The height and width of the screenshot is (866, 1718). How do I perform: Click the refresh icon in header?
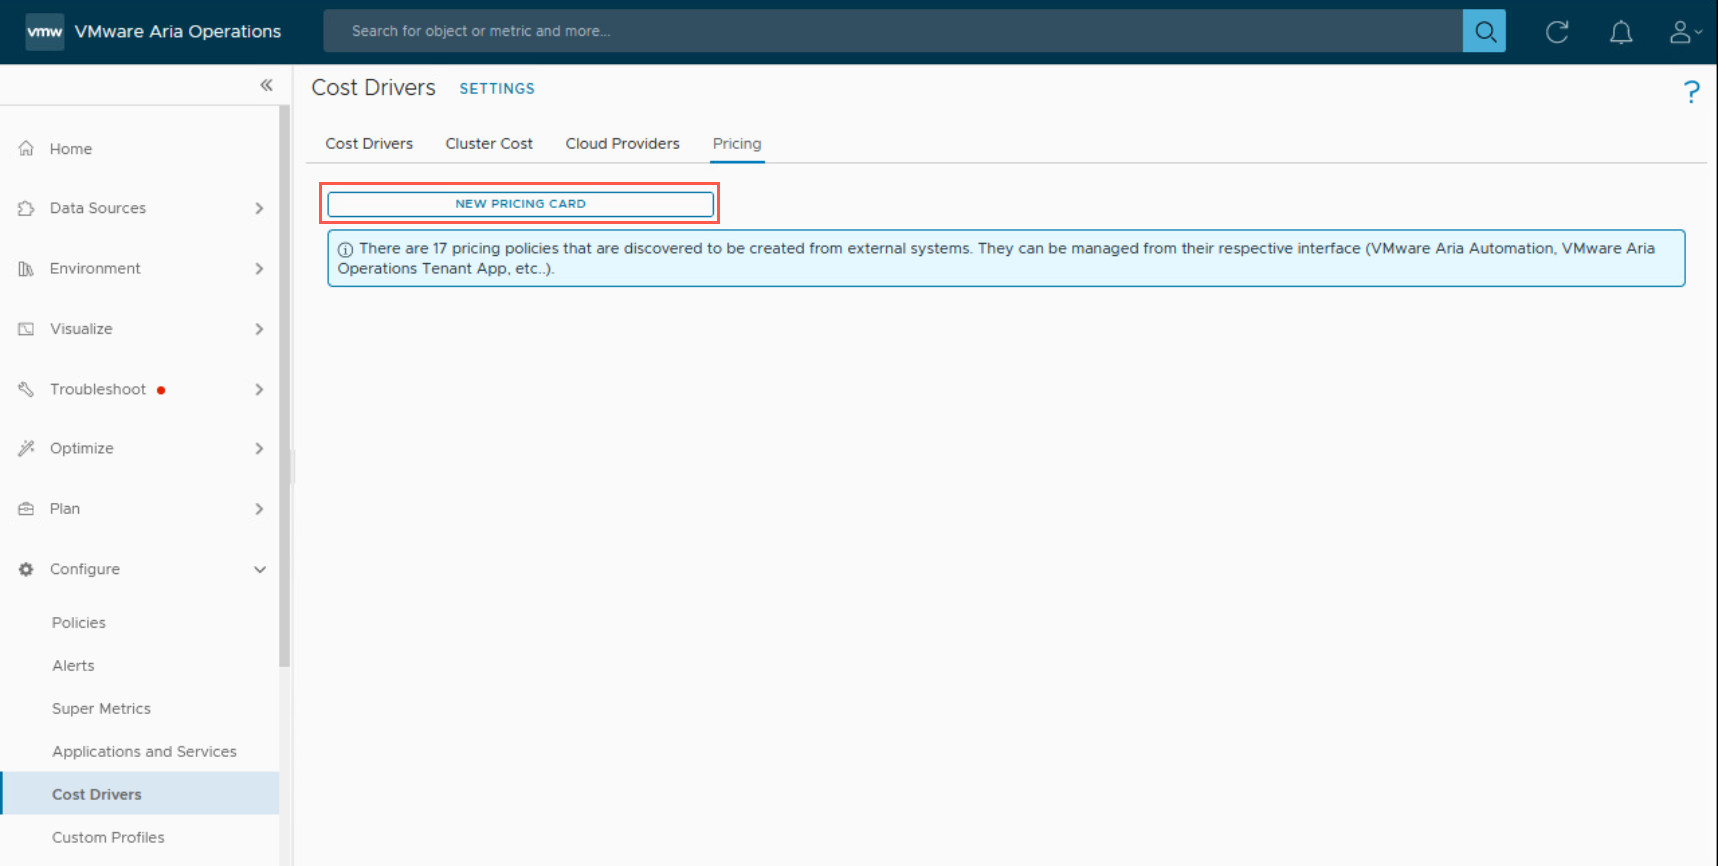tap(1556, 32)
